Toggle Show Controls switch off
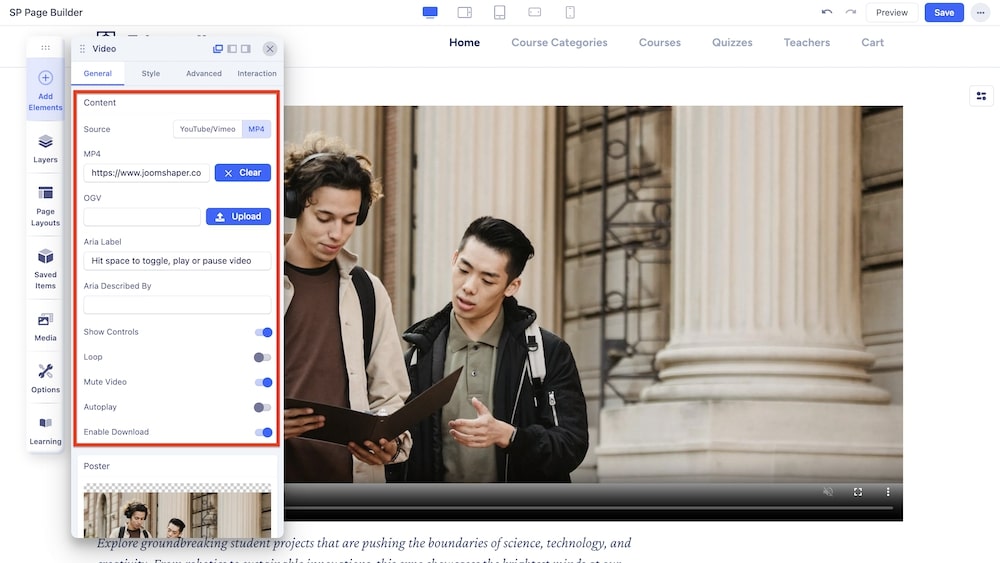1000x563 pixels. pos(263,332)
